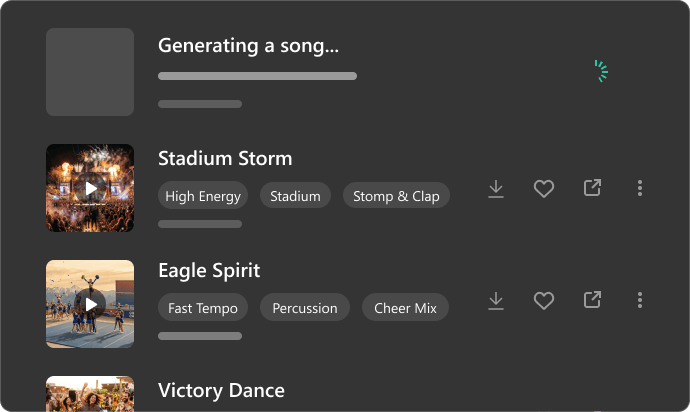The image size is (690, 412).
Task: Select the Cheer Mix tag
Action: [405, 308]
